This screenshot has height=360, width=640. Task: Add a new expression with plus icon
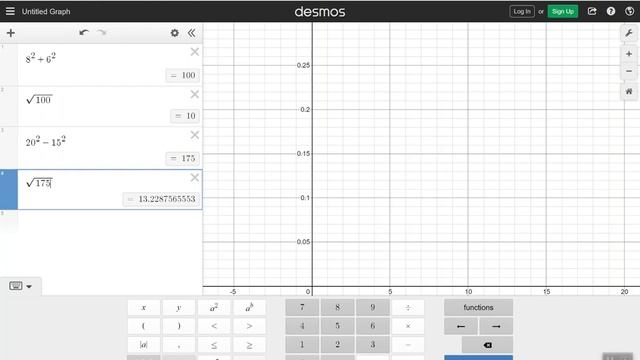click(x=11, y=33)
